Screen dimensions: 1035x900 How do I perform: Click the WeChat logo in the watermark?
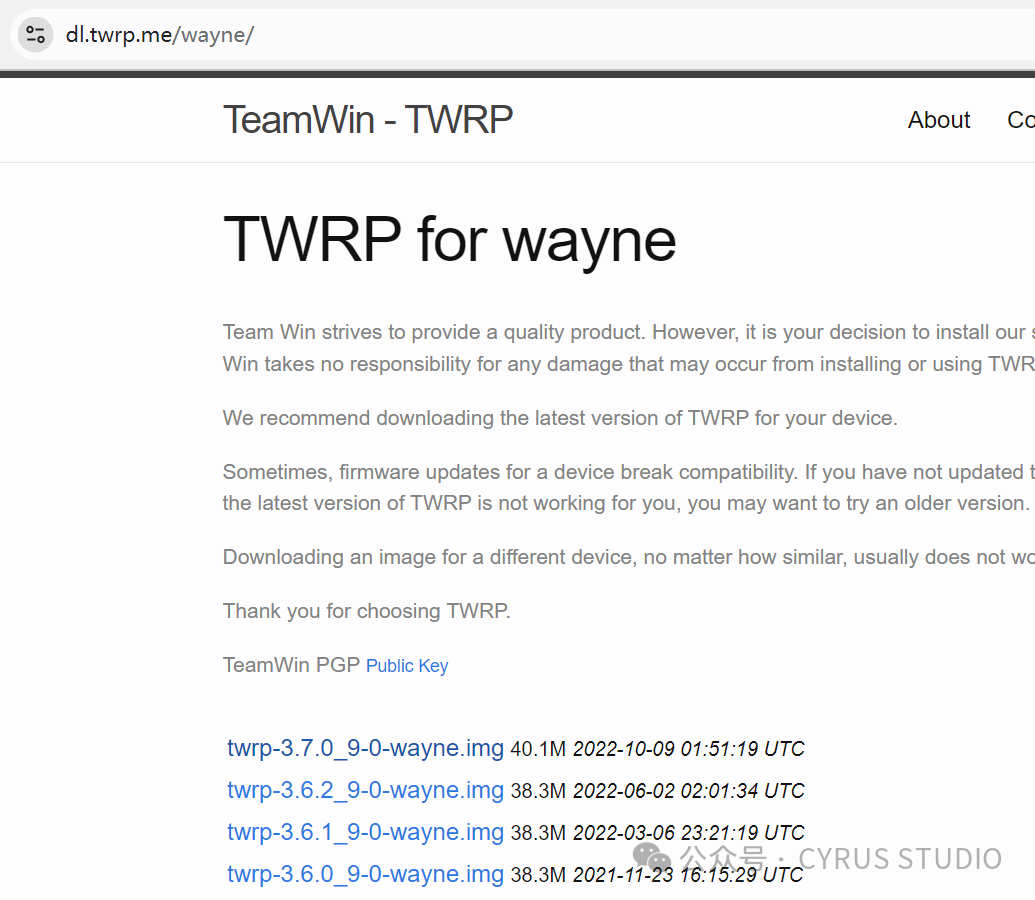651,857
